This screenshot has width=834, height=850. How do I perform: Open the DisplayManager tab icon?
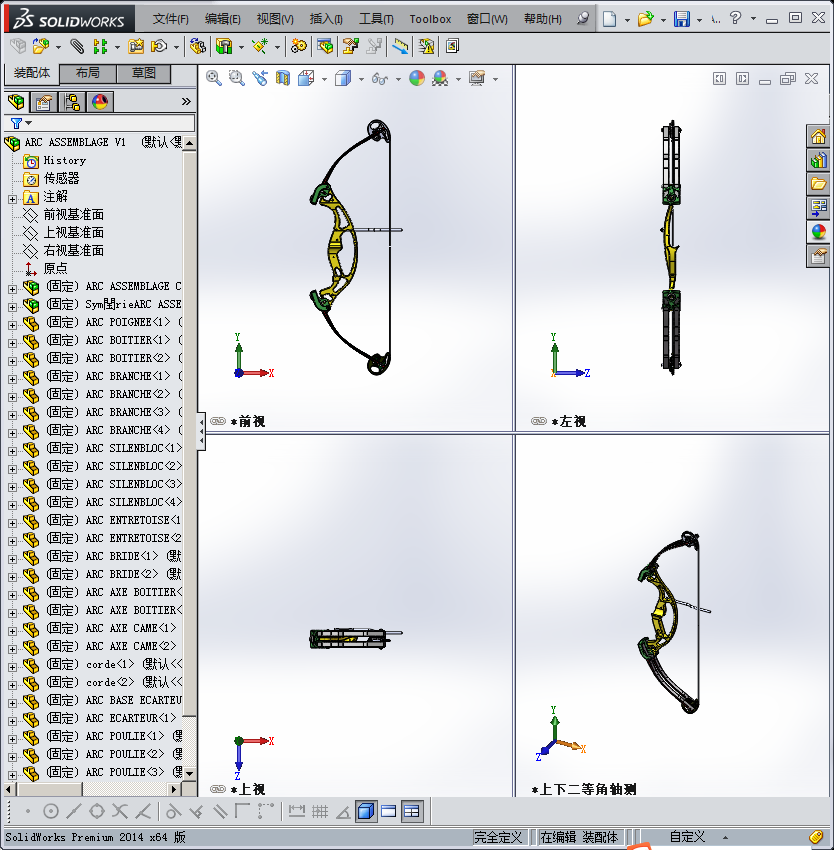[100, 101]
